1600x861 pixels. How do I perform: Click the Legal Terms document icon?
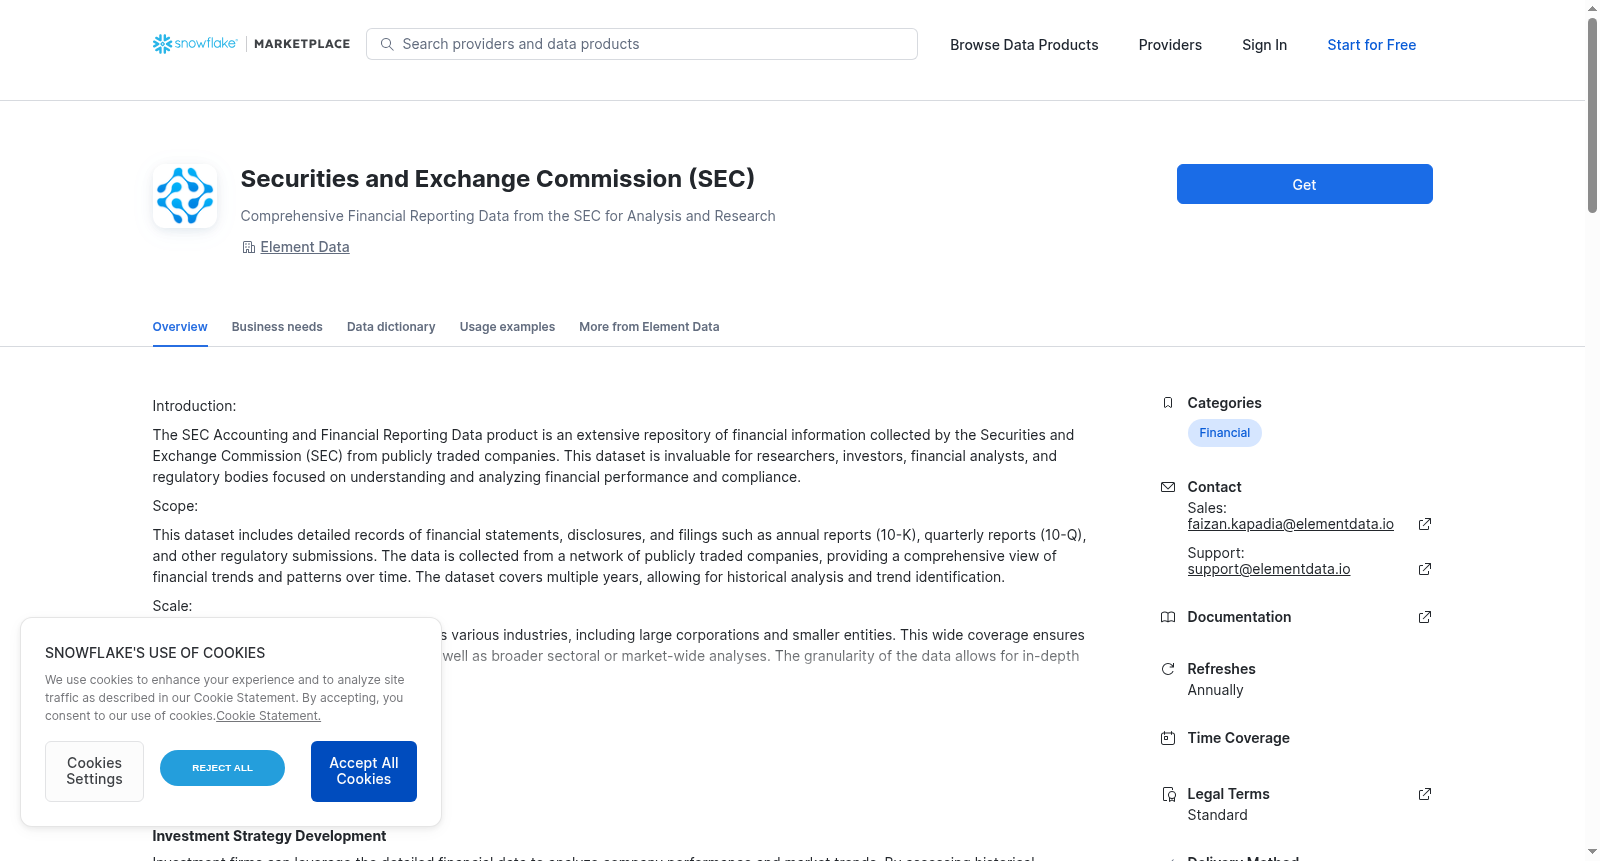(1168, 794)
